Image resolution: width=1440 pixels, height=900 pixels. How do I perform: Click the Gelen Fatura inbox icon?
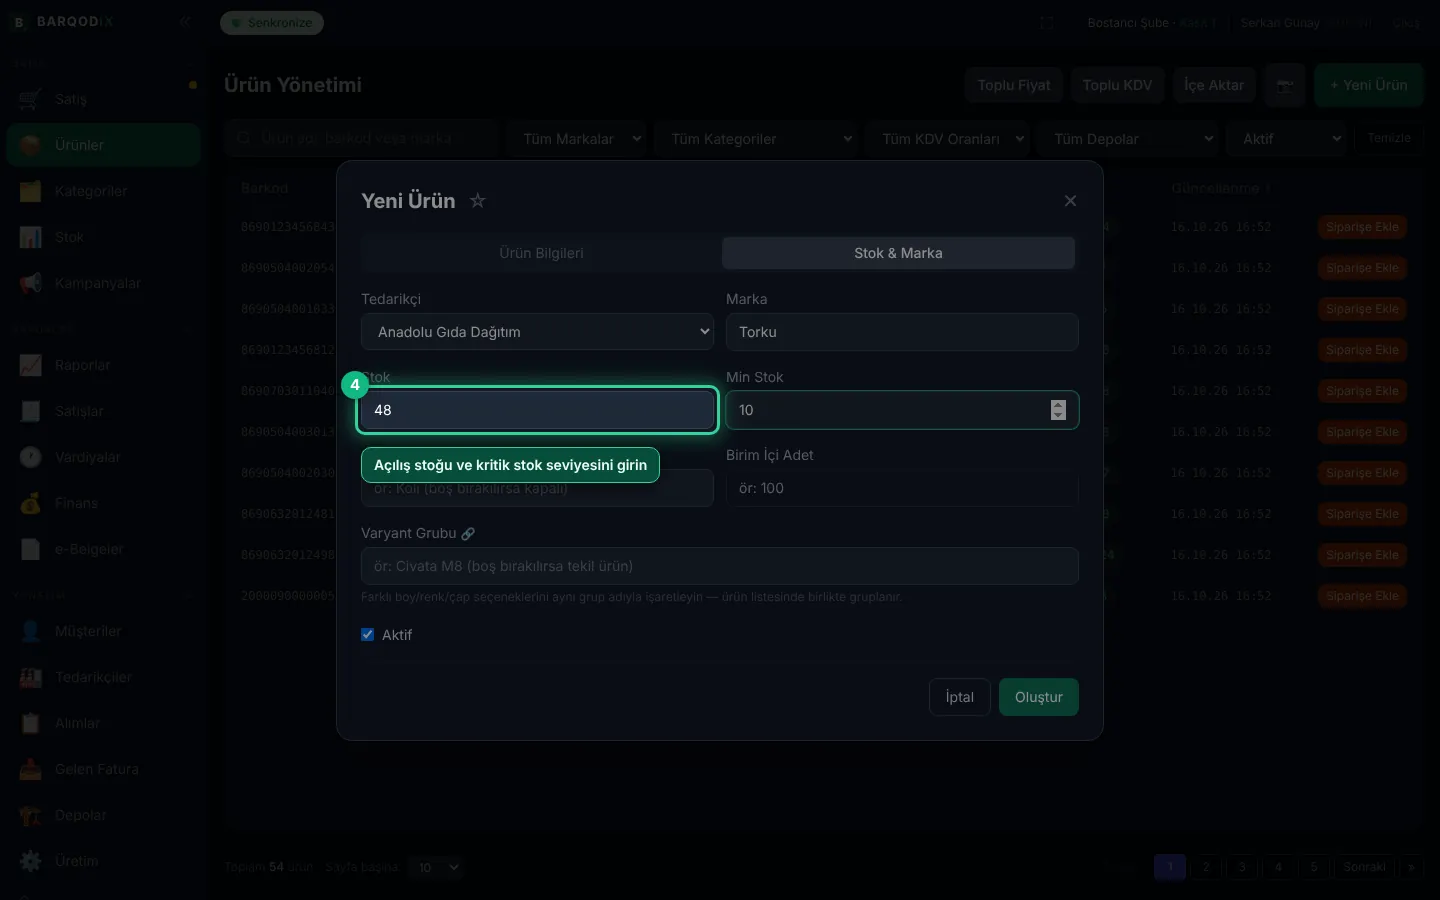click(30, 769)
